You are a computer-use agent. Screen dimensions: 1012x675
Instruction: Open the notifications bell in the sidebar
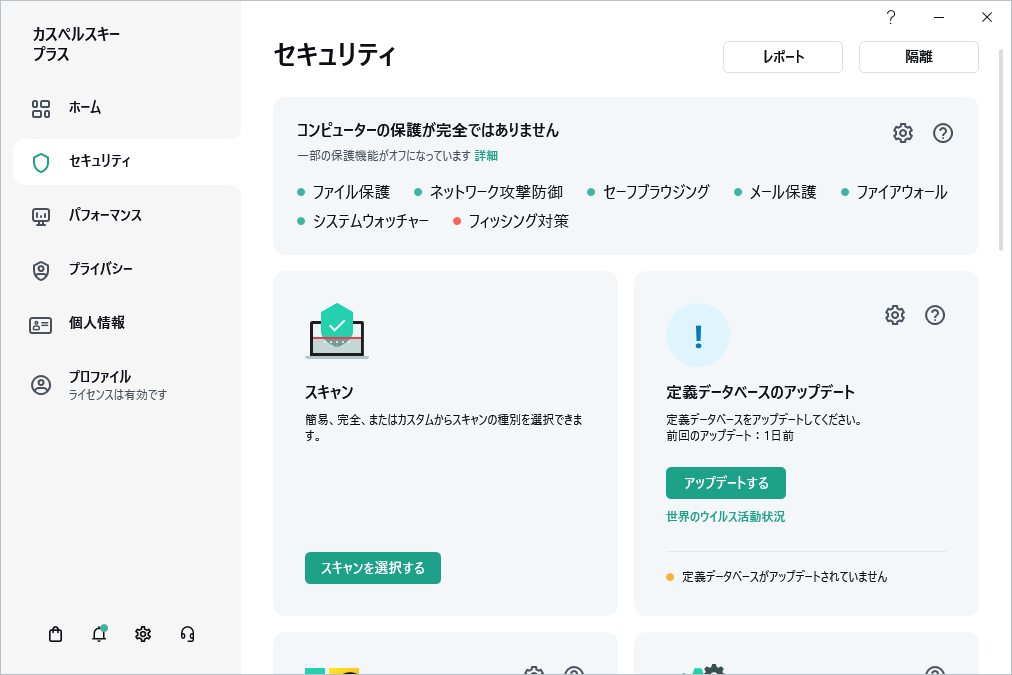pyautogui.click(x=99, y=634)
